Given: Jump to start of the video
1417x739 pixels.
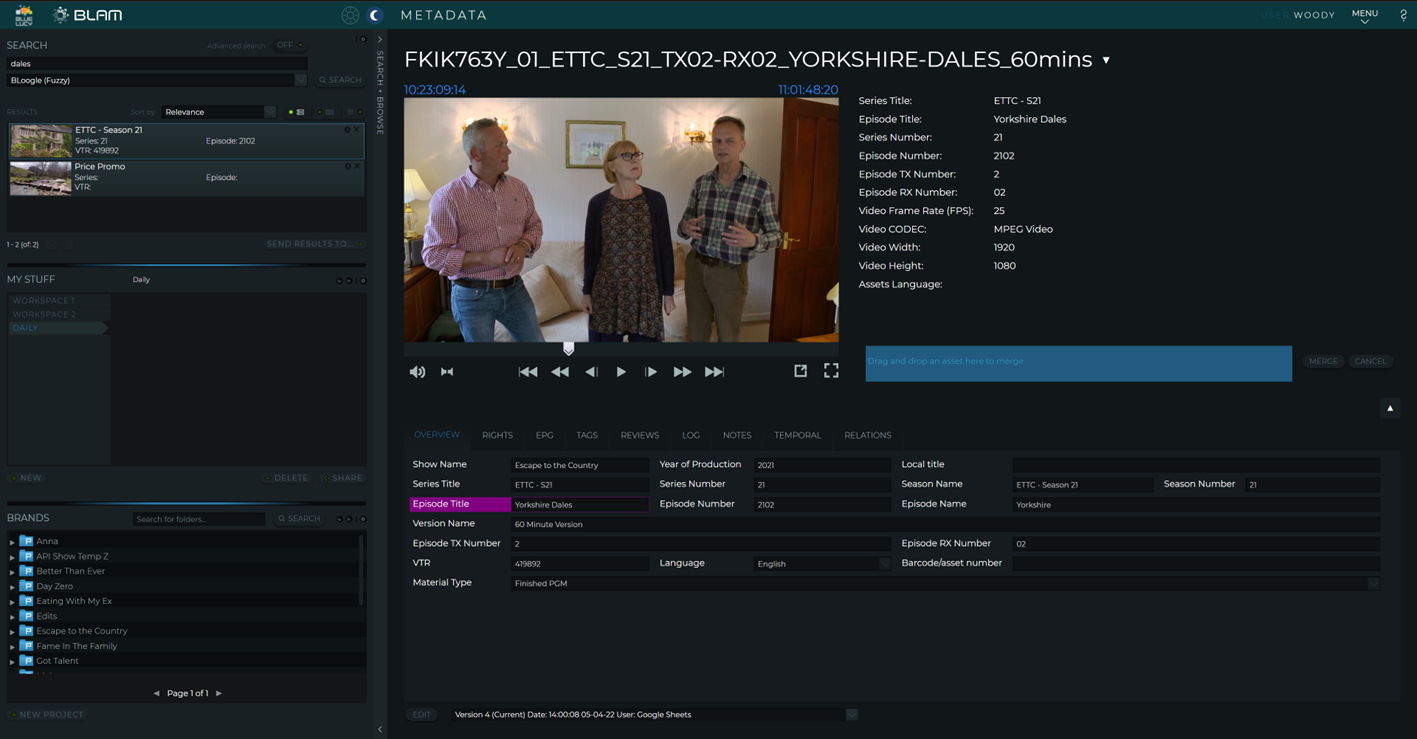Looking at the screenshot, I should pyautogui.click(x=528, y=372).
